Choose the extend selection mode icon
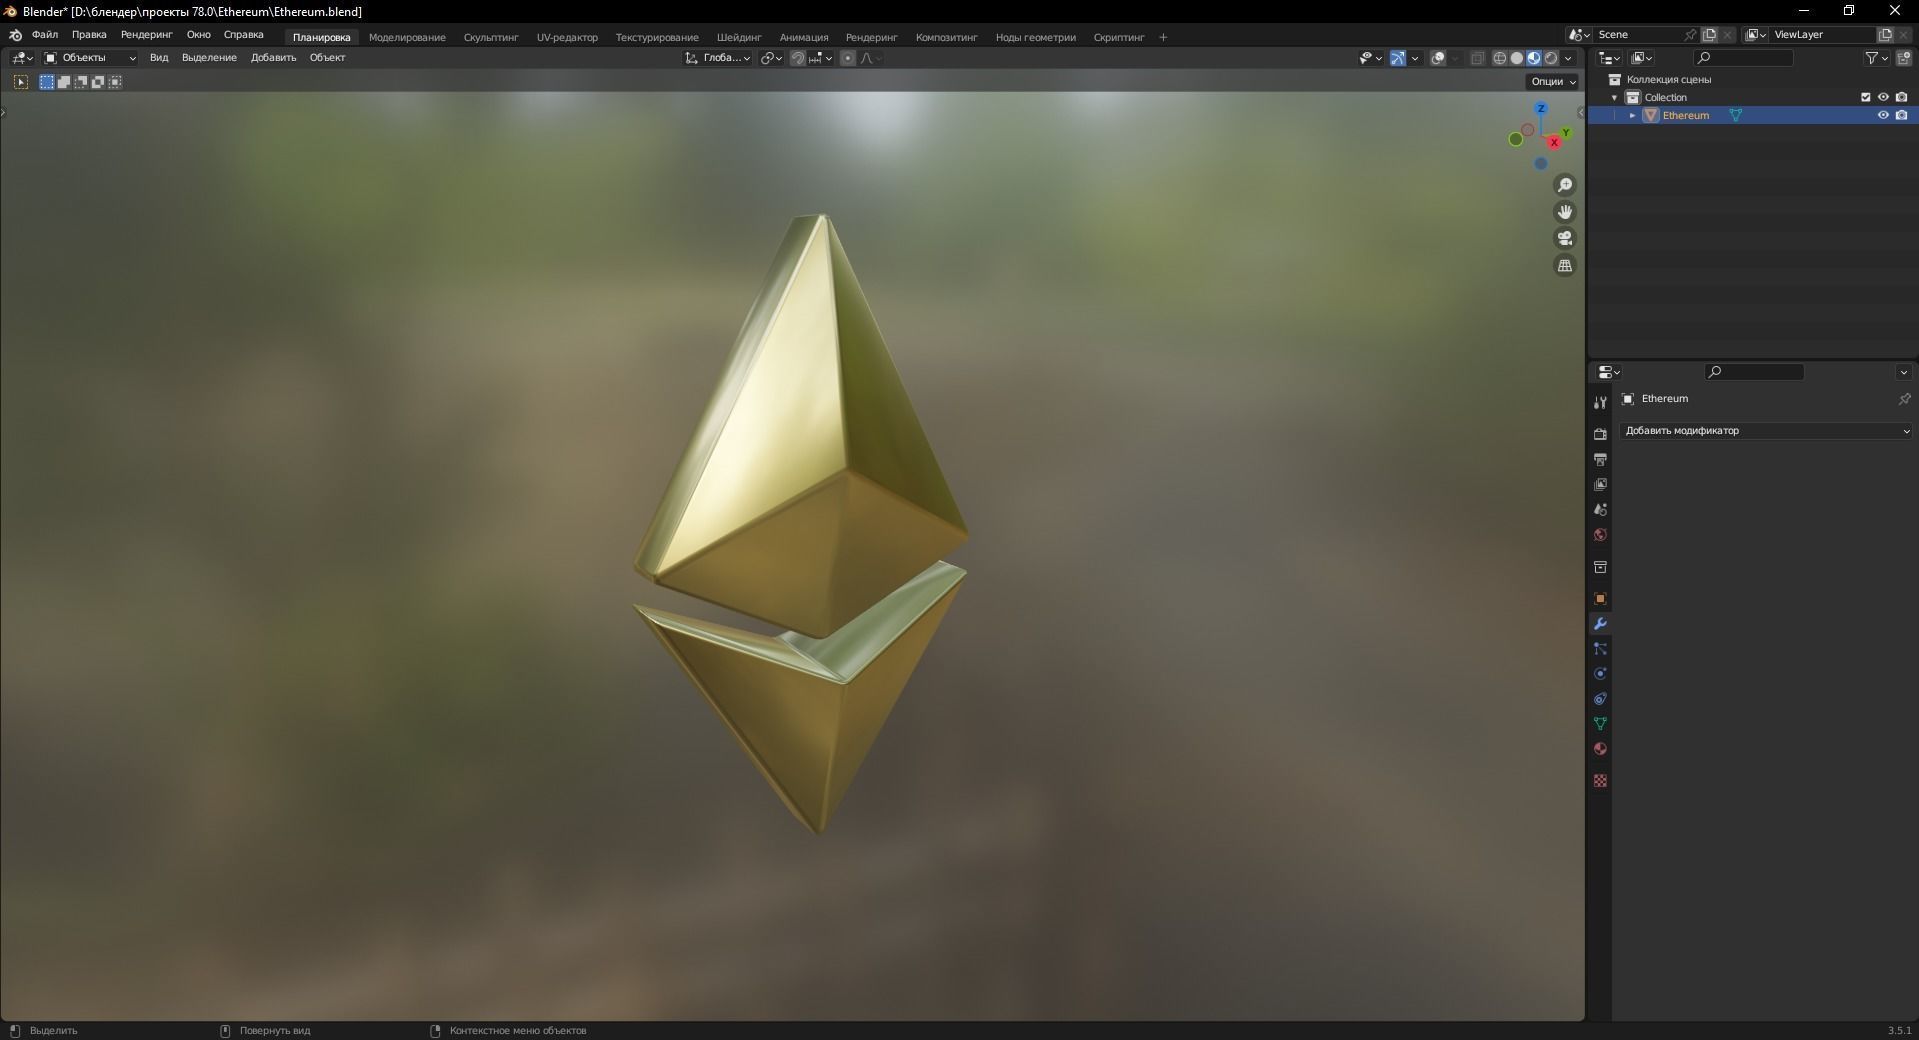 [x=64, y=82]
